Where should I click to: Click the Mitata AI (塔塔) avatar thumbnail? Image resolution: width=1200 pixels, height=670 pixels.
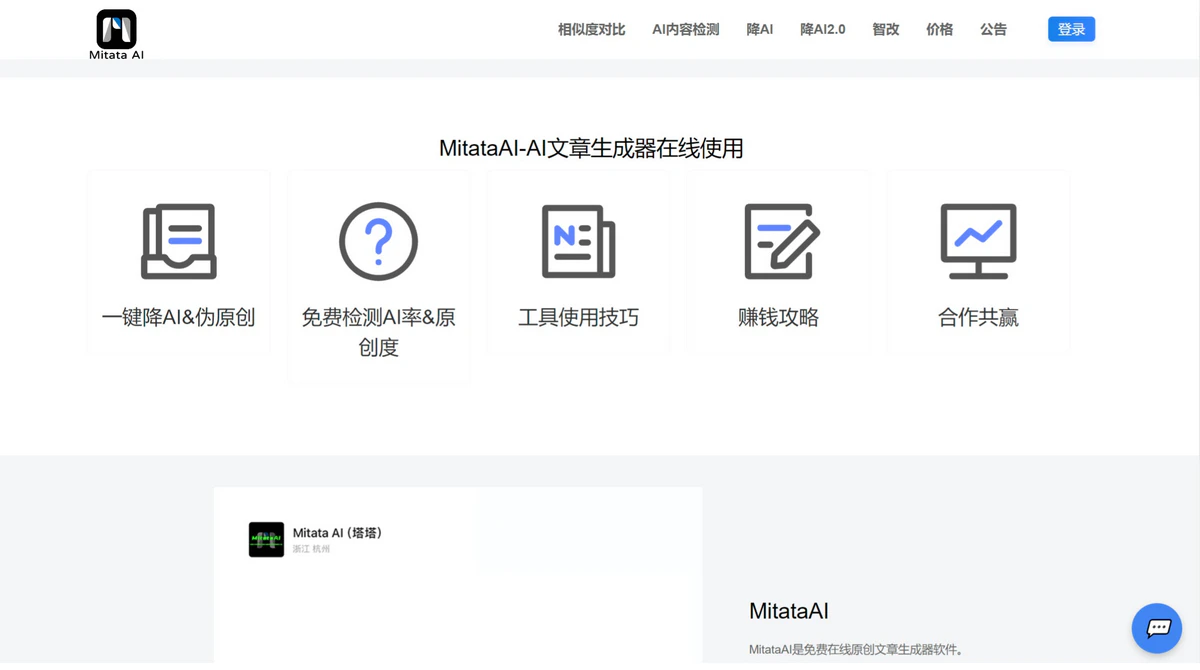pyautogui.click(x=266, y=539)
